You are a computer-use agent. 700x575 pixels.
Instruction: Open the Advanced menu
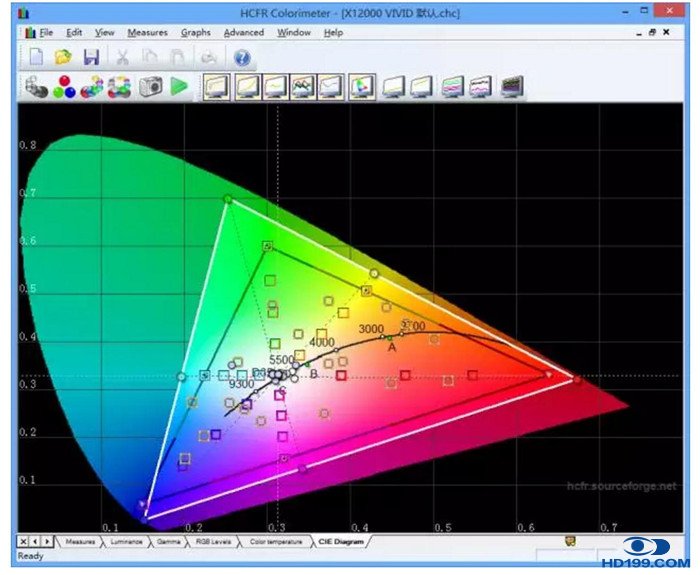click(x=243, y=32)
